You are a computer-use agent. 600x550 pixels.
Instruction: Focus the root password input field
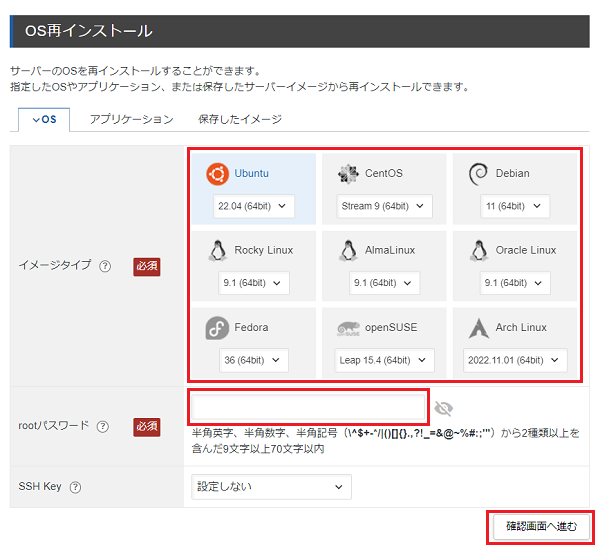(x=308, y=407)
